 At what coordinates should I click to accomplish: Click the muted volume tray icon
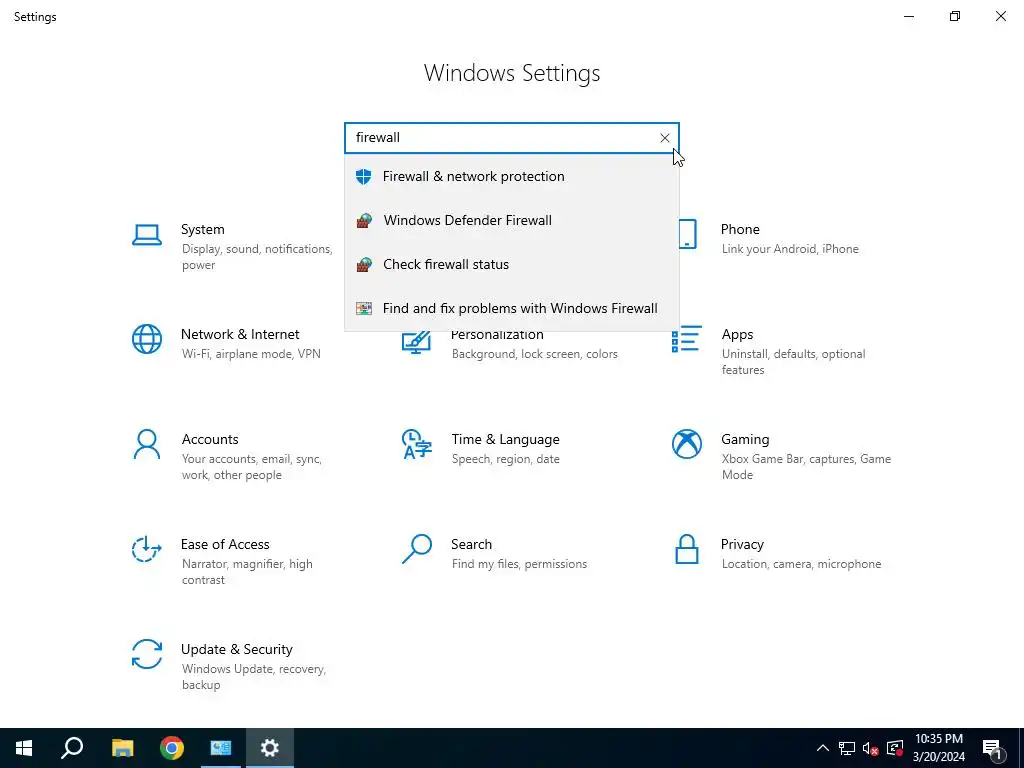(871, 748)
